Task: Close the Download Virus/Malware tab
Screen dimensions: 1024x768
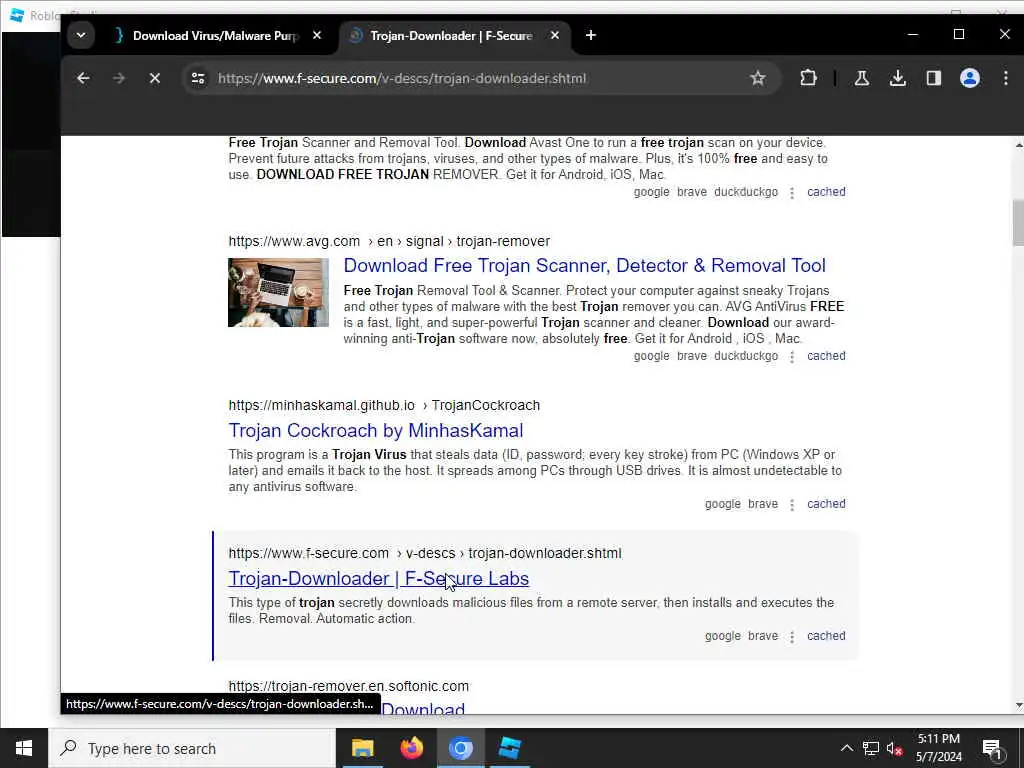Action: [x=317, y=35]
